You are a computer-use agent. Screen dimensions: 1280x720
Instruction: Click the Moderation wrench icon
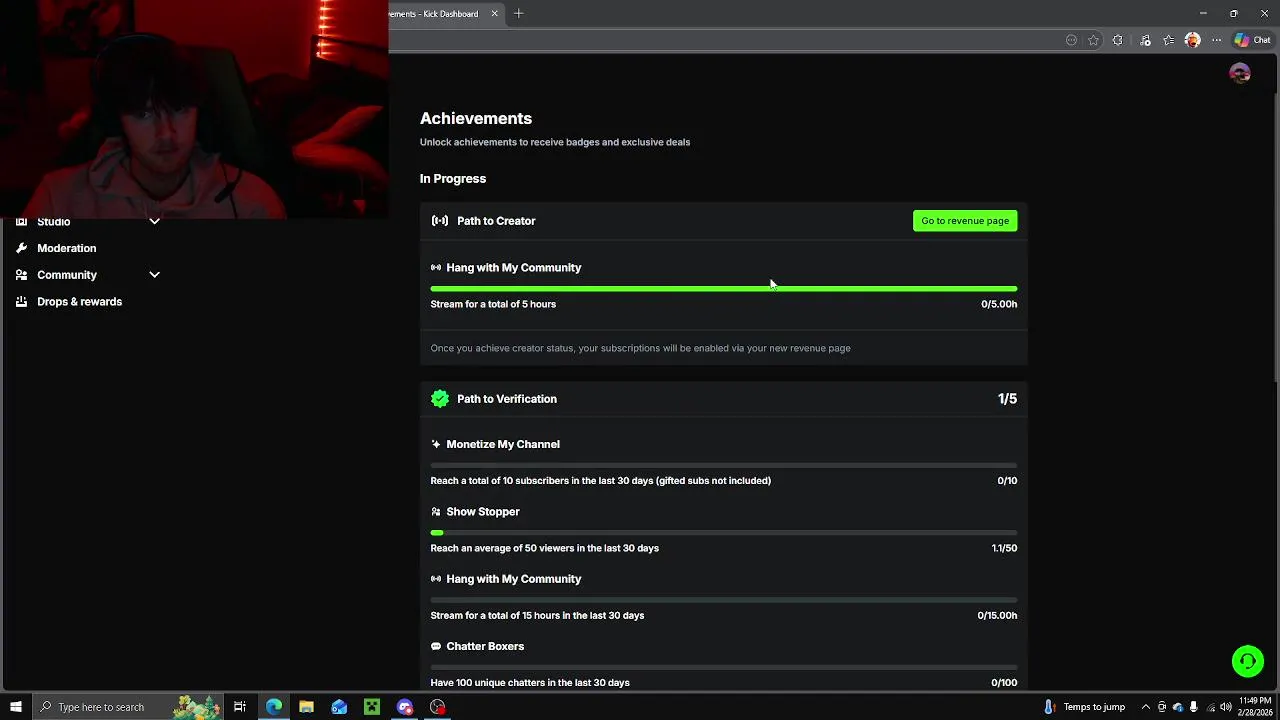click(x=21, y=248)
